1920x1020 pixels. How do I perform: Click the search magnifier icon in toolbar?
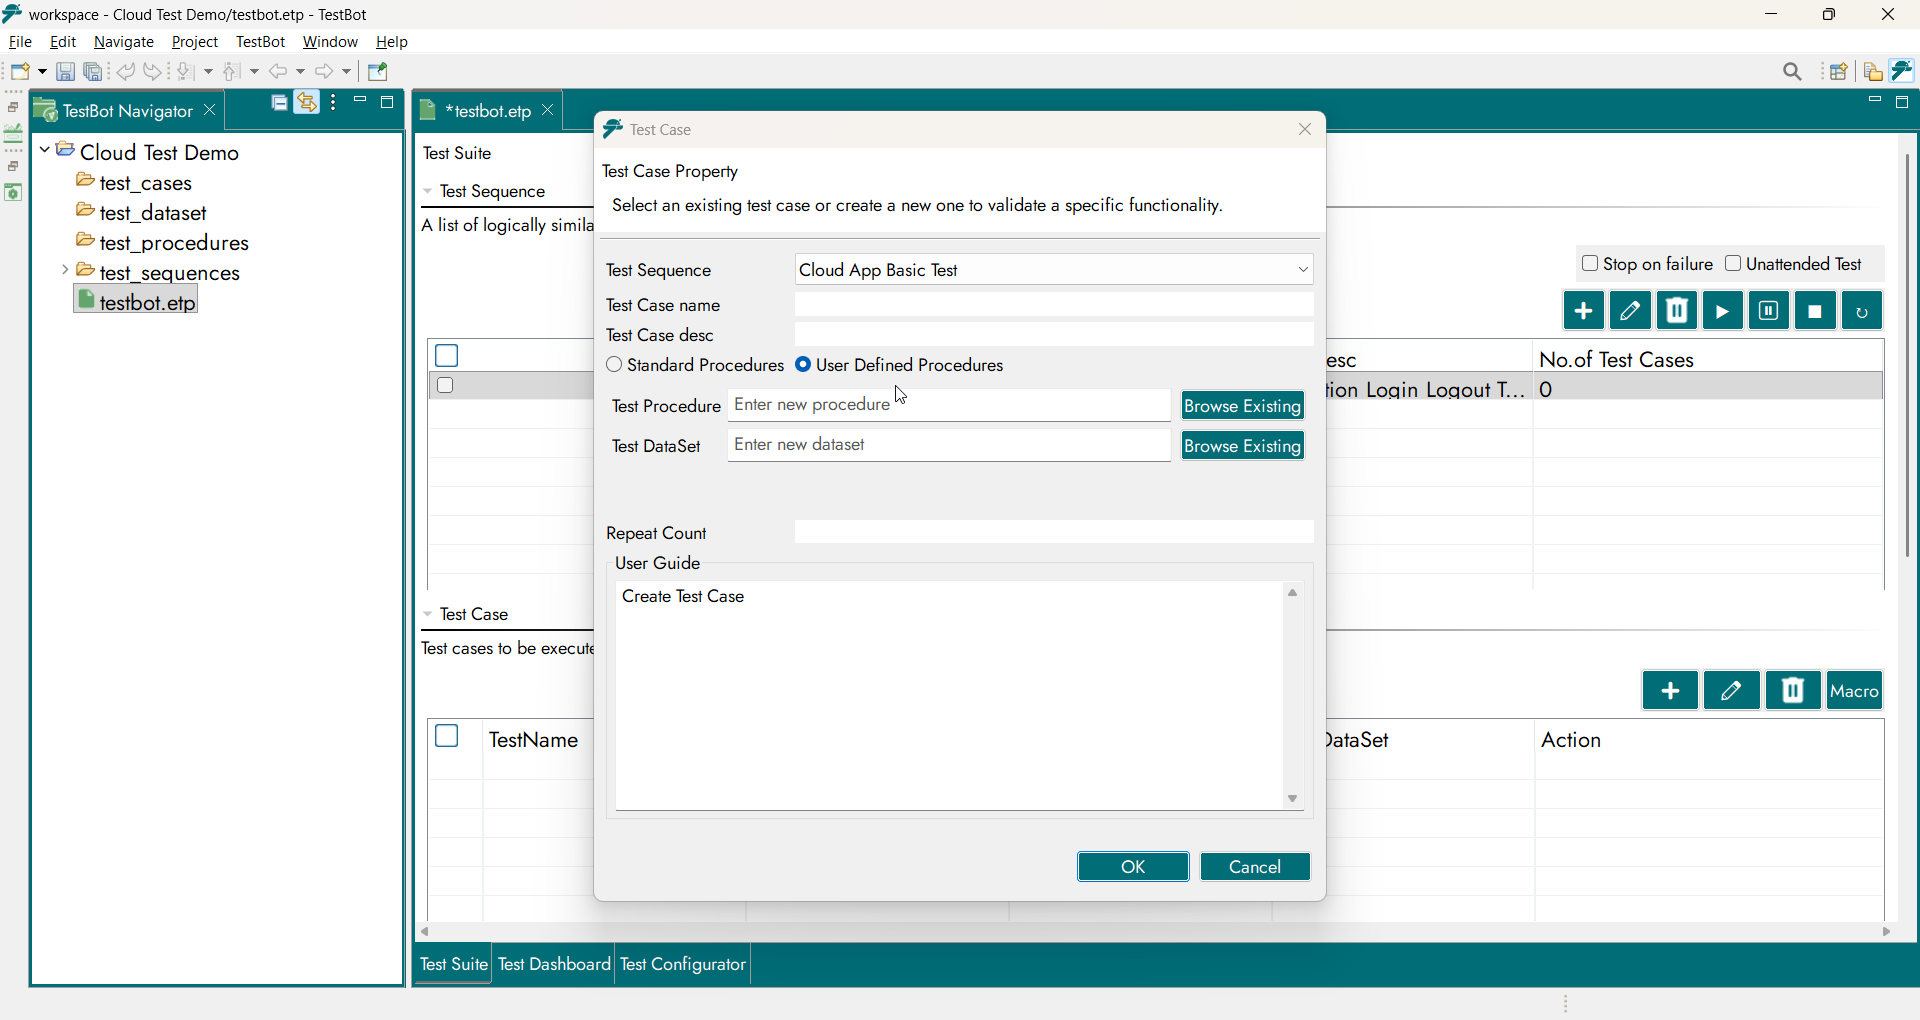pyautogui.click(x=1792, y=72)
